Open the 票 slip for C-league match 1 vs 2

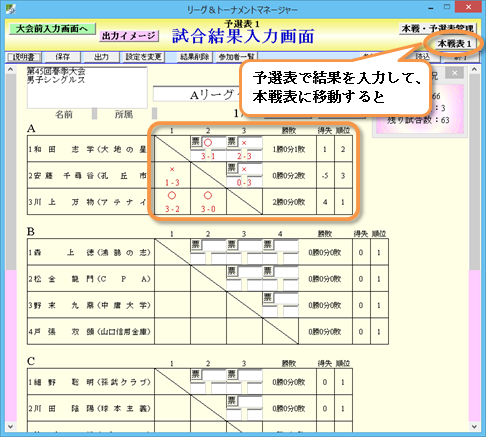click(x=196, y=374)
